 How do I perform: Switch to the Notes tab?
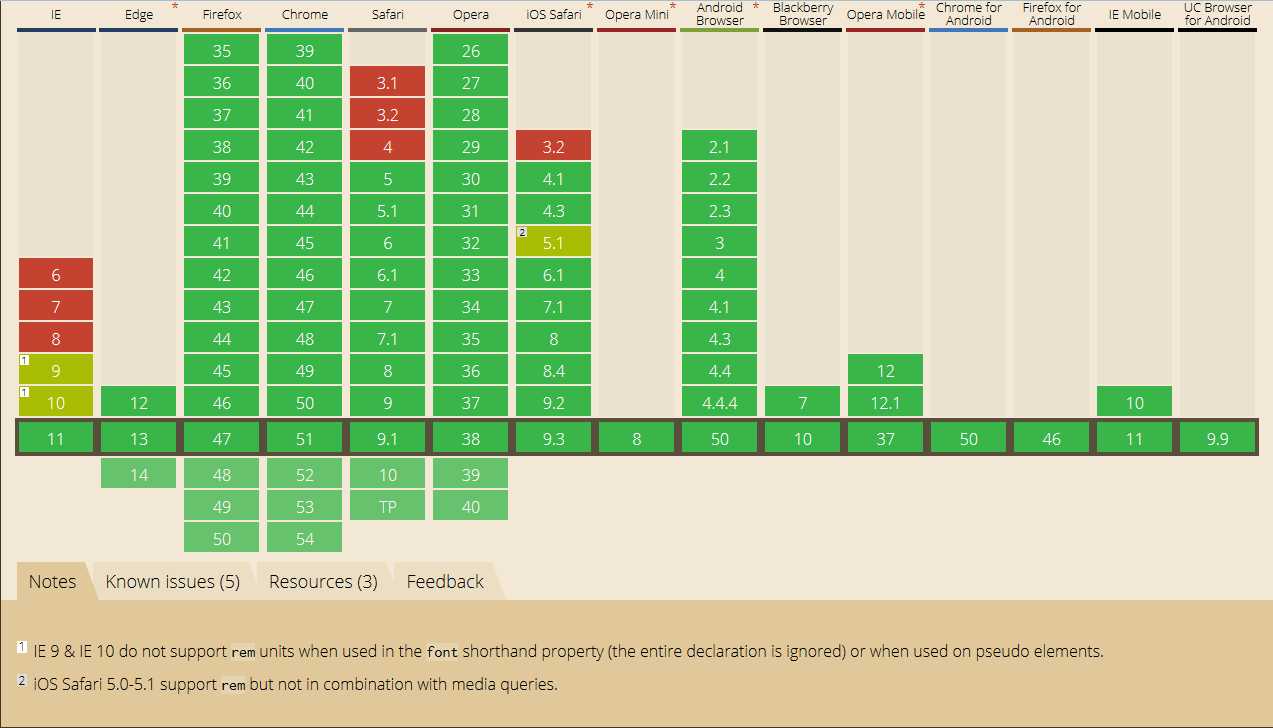(x=53, y=581)
